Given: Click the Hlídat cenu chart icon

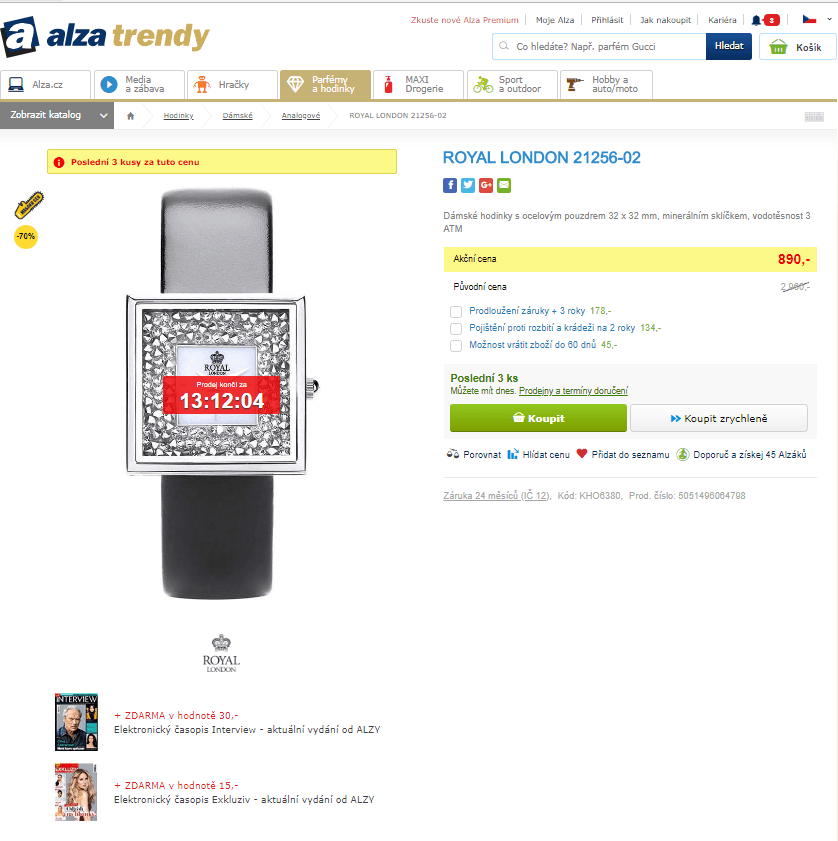Looking at the screenshot, I should point(513,454).
